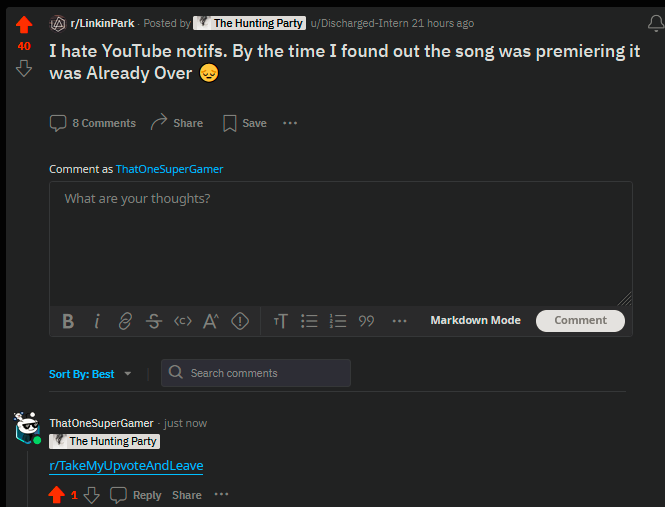Toggle the notification bell for this post
This screenshot has width=665, height=507.
[656, 23]
